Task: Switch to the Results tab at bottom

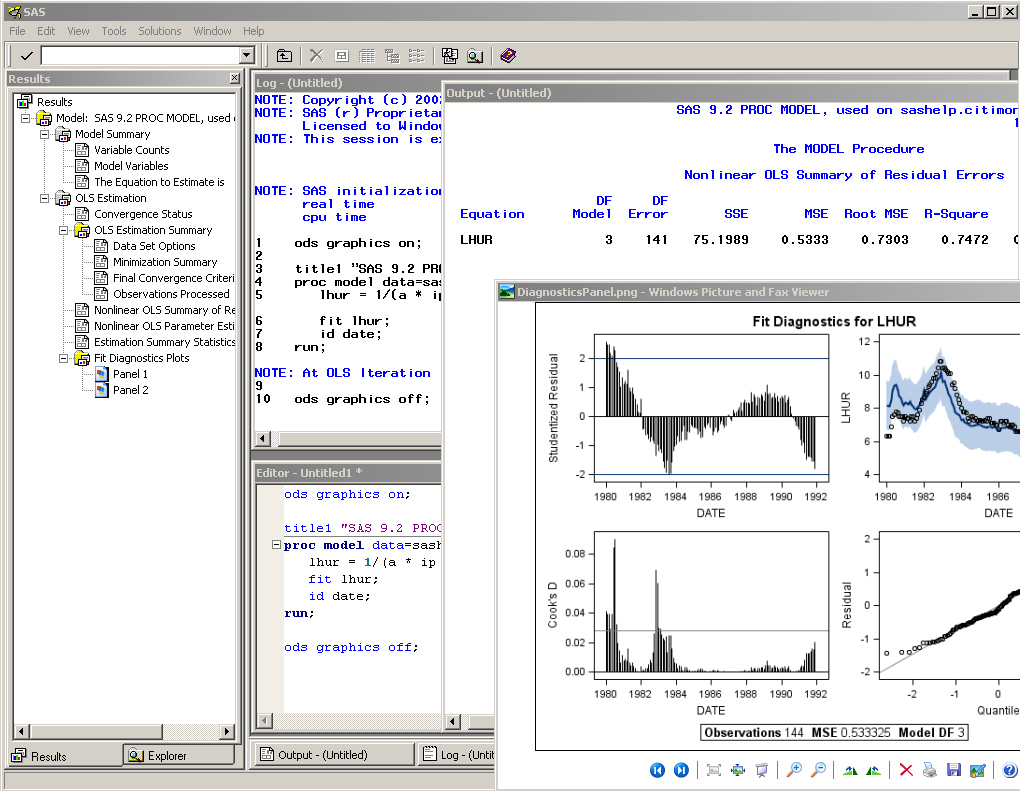Action: point(65,756)
